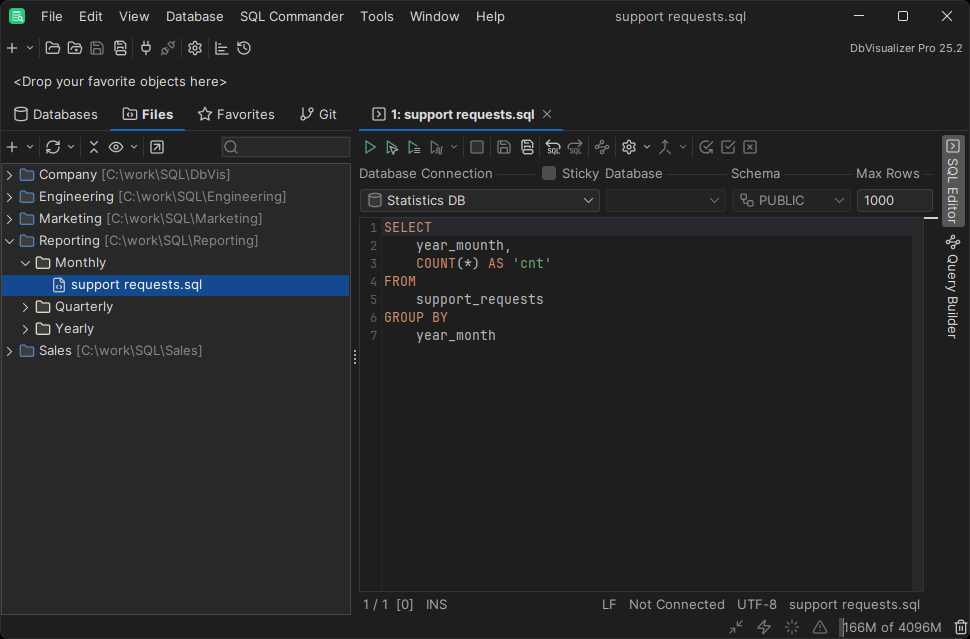The width and height of the screenshot is (970, 639).
Task: Click the collapse arrows icon in status bar
Action: point(736,627)
